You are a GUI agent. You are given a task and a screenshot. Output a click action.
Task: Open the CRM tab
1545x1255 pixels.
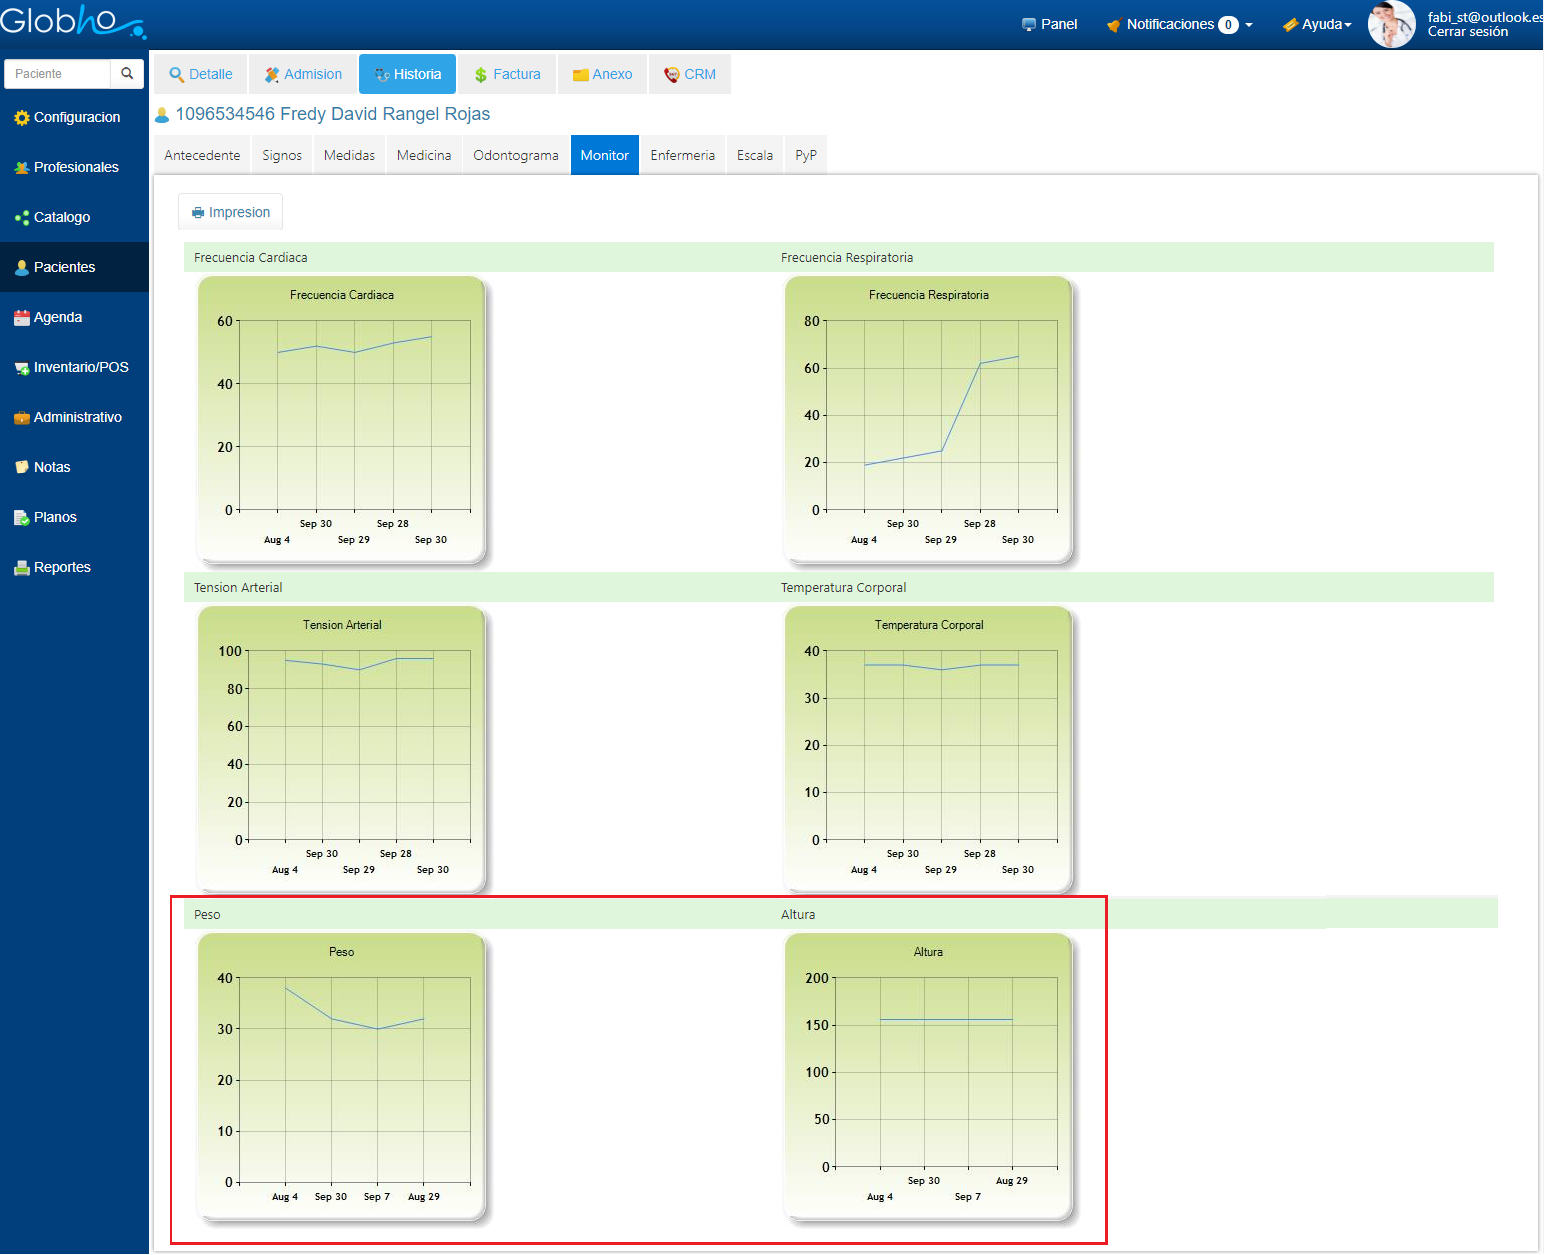click(x=690, y=74)
